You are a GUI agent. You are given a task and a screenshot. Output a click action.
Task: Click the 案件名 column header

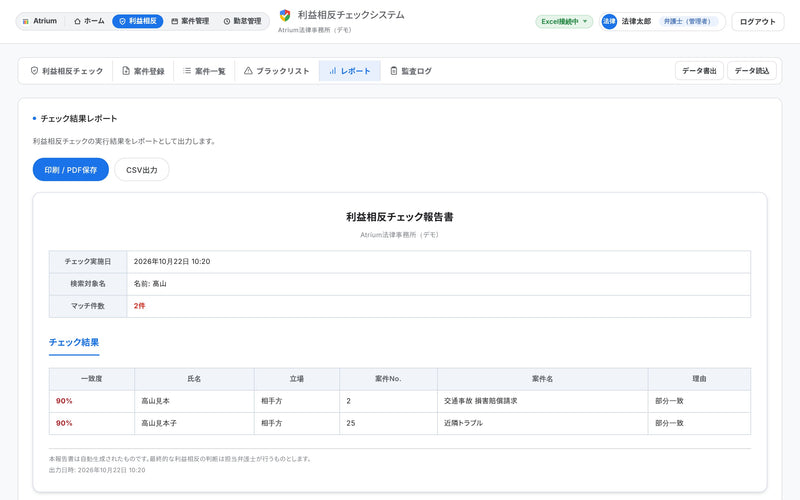point(542,379)
